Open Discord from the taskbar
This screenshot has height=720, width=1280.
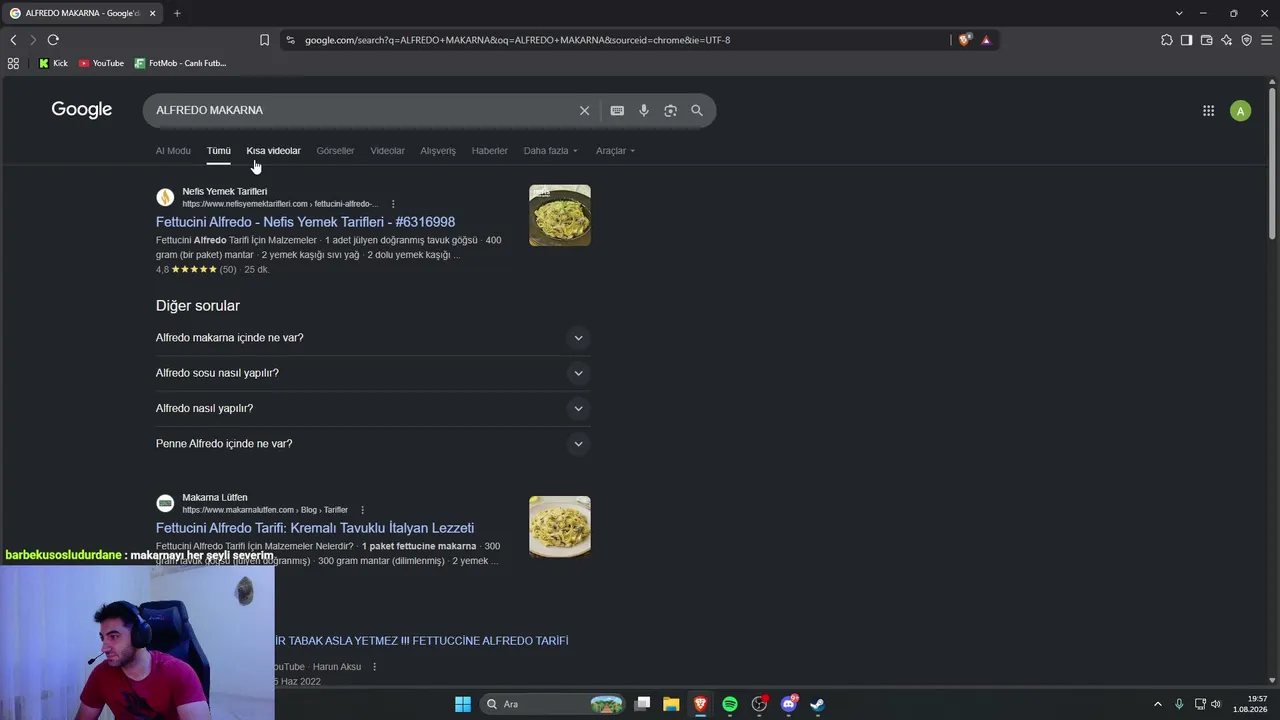click(x=789, y=704)
